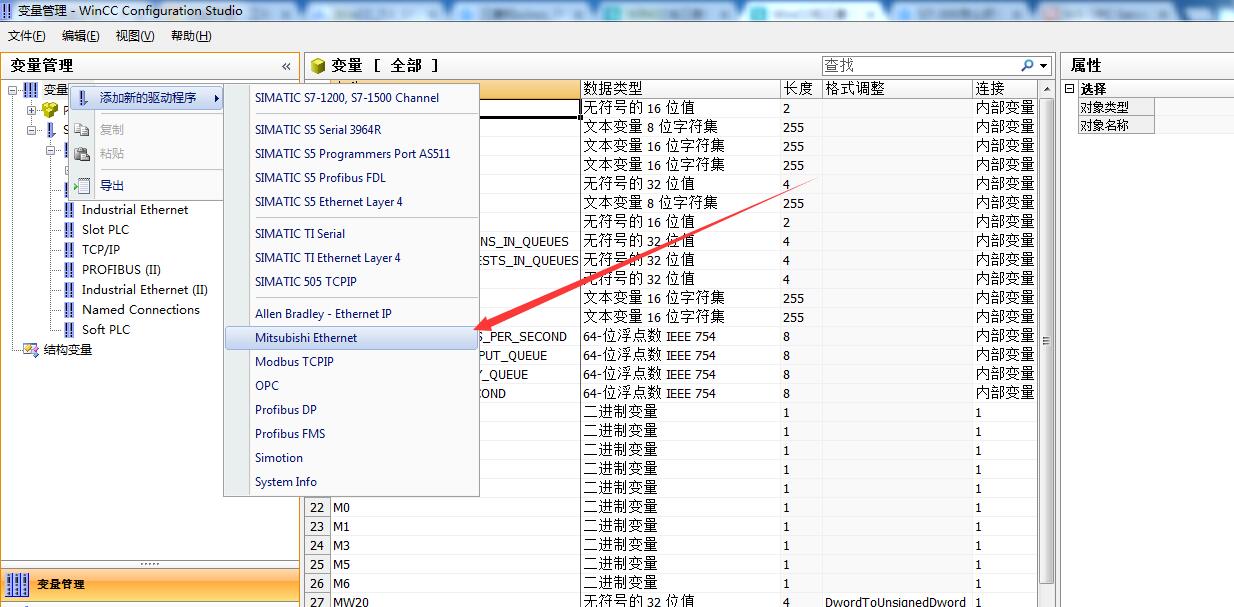Collapse the 变量管理 root tree node
The height and width of the screenshot is (607, 1234).
[x=13, y=90]
